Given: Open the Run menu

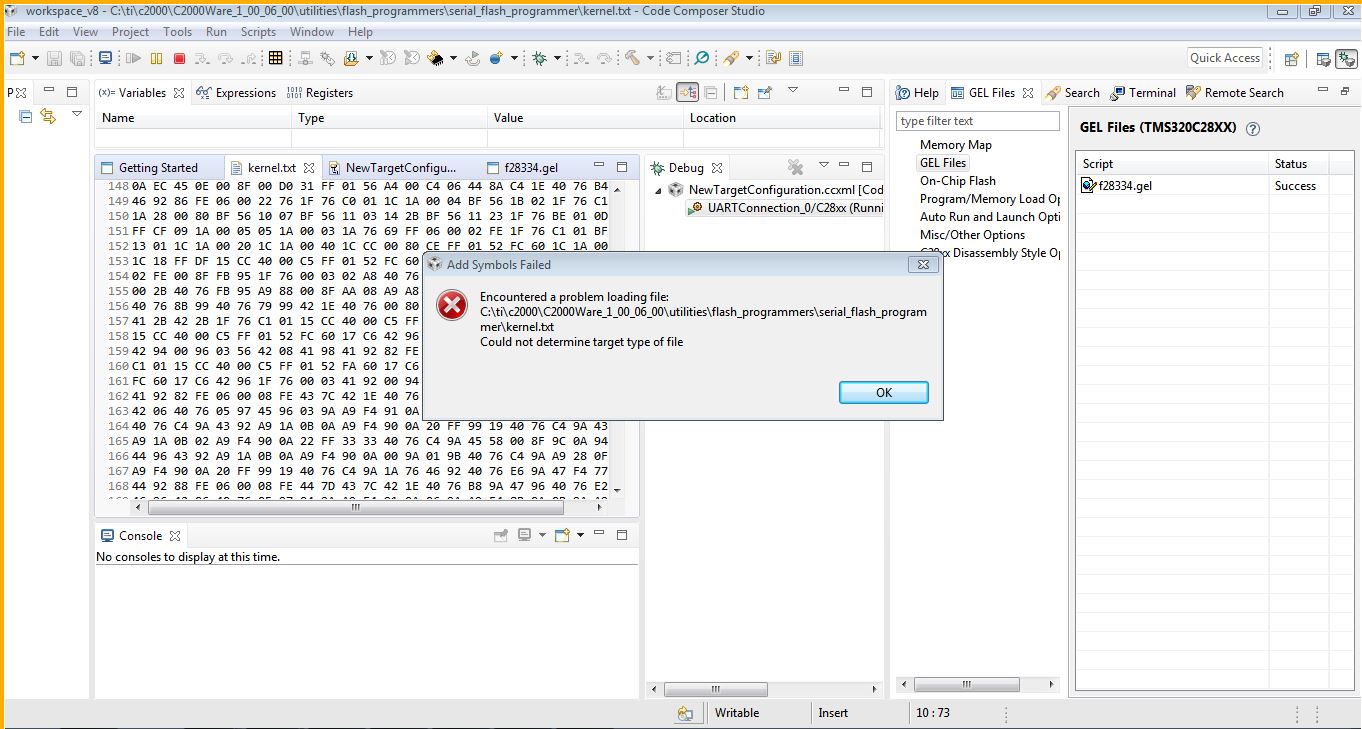Looking at the screenshot, I should 216,31.
